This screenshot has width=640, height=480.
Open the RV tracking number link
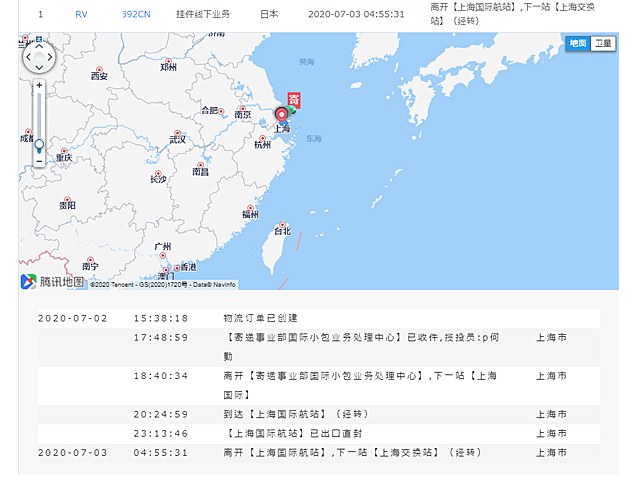82,15
